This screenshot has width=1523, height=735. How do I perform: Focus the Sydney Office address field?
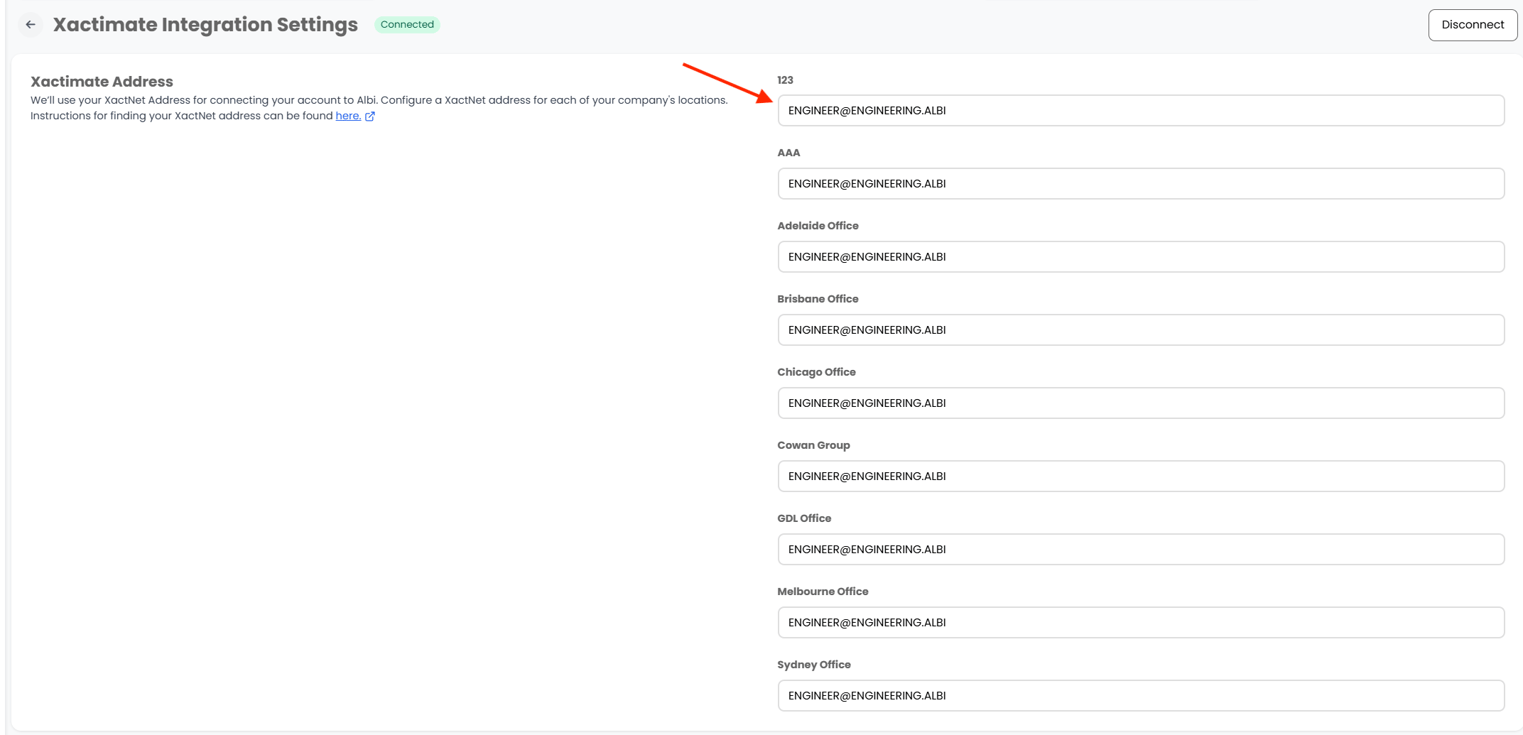click(x=1141, y=695)
